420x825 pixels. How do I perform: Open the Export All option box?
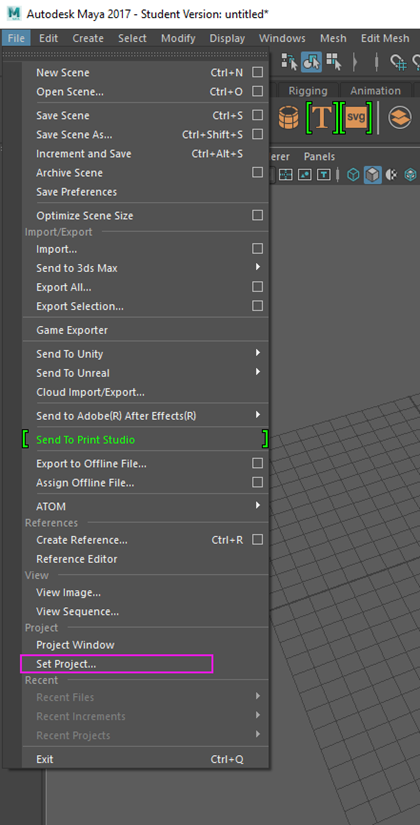click(257, 287)
